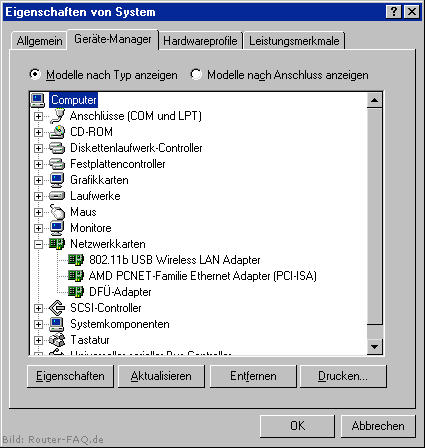Click the DFÜ-Adapter icon
Image resolution: width=425 pixels, height=448 pixels.
[x=76, y=292]
